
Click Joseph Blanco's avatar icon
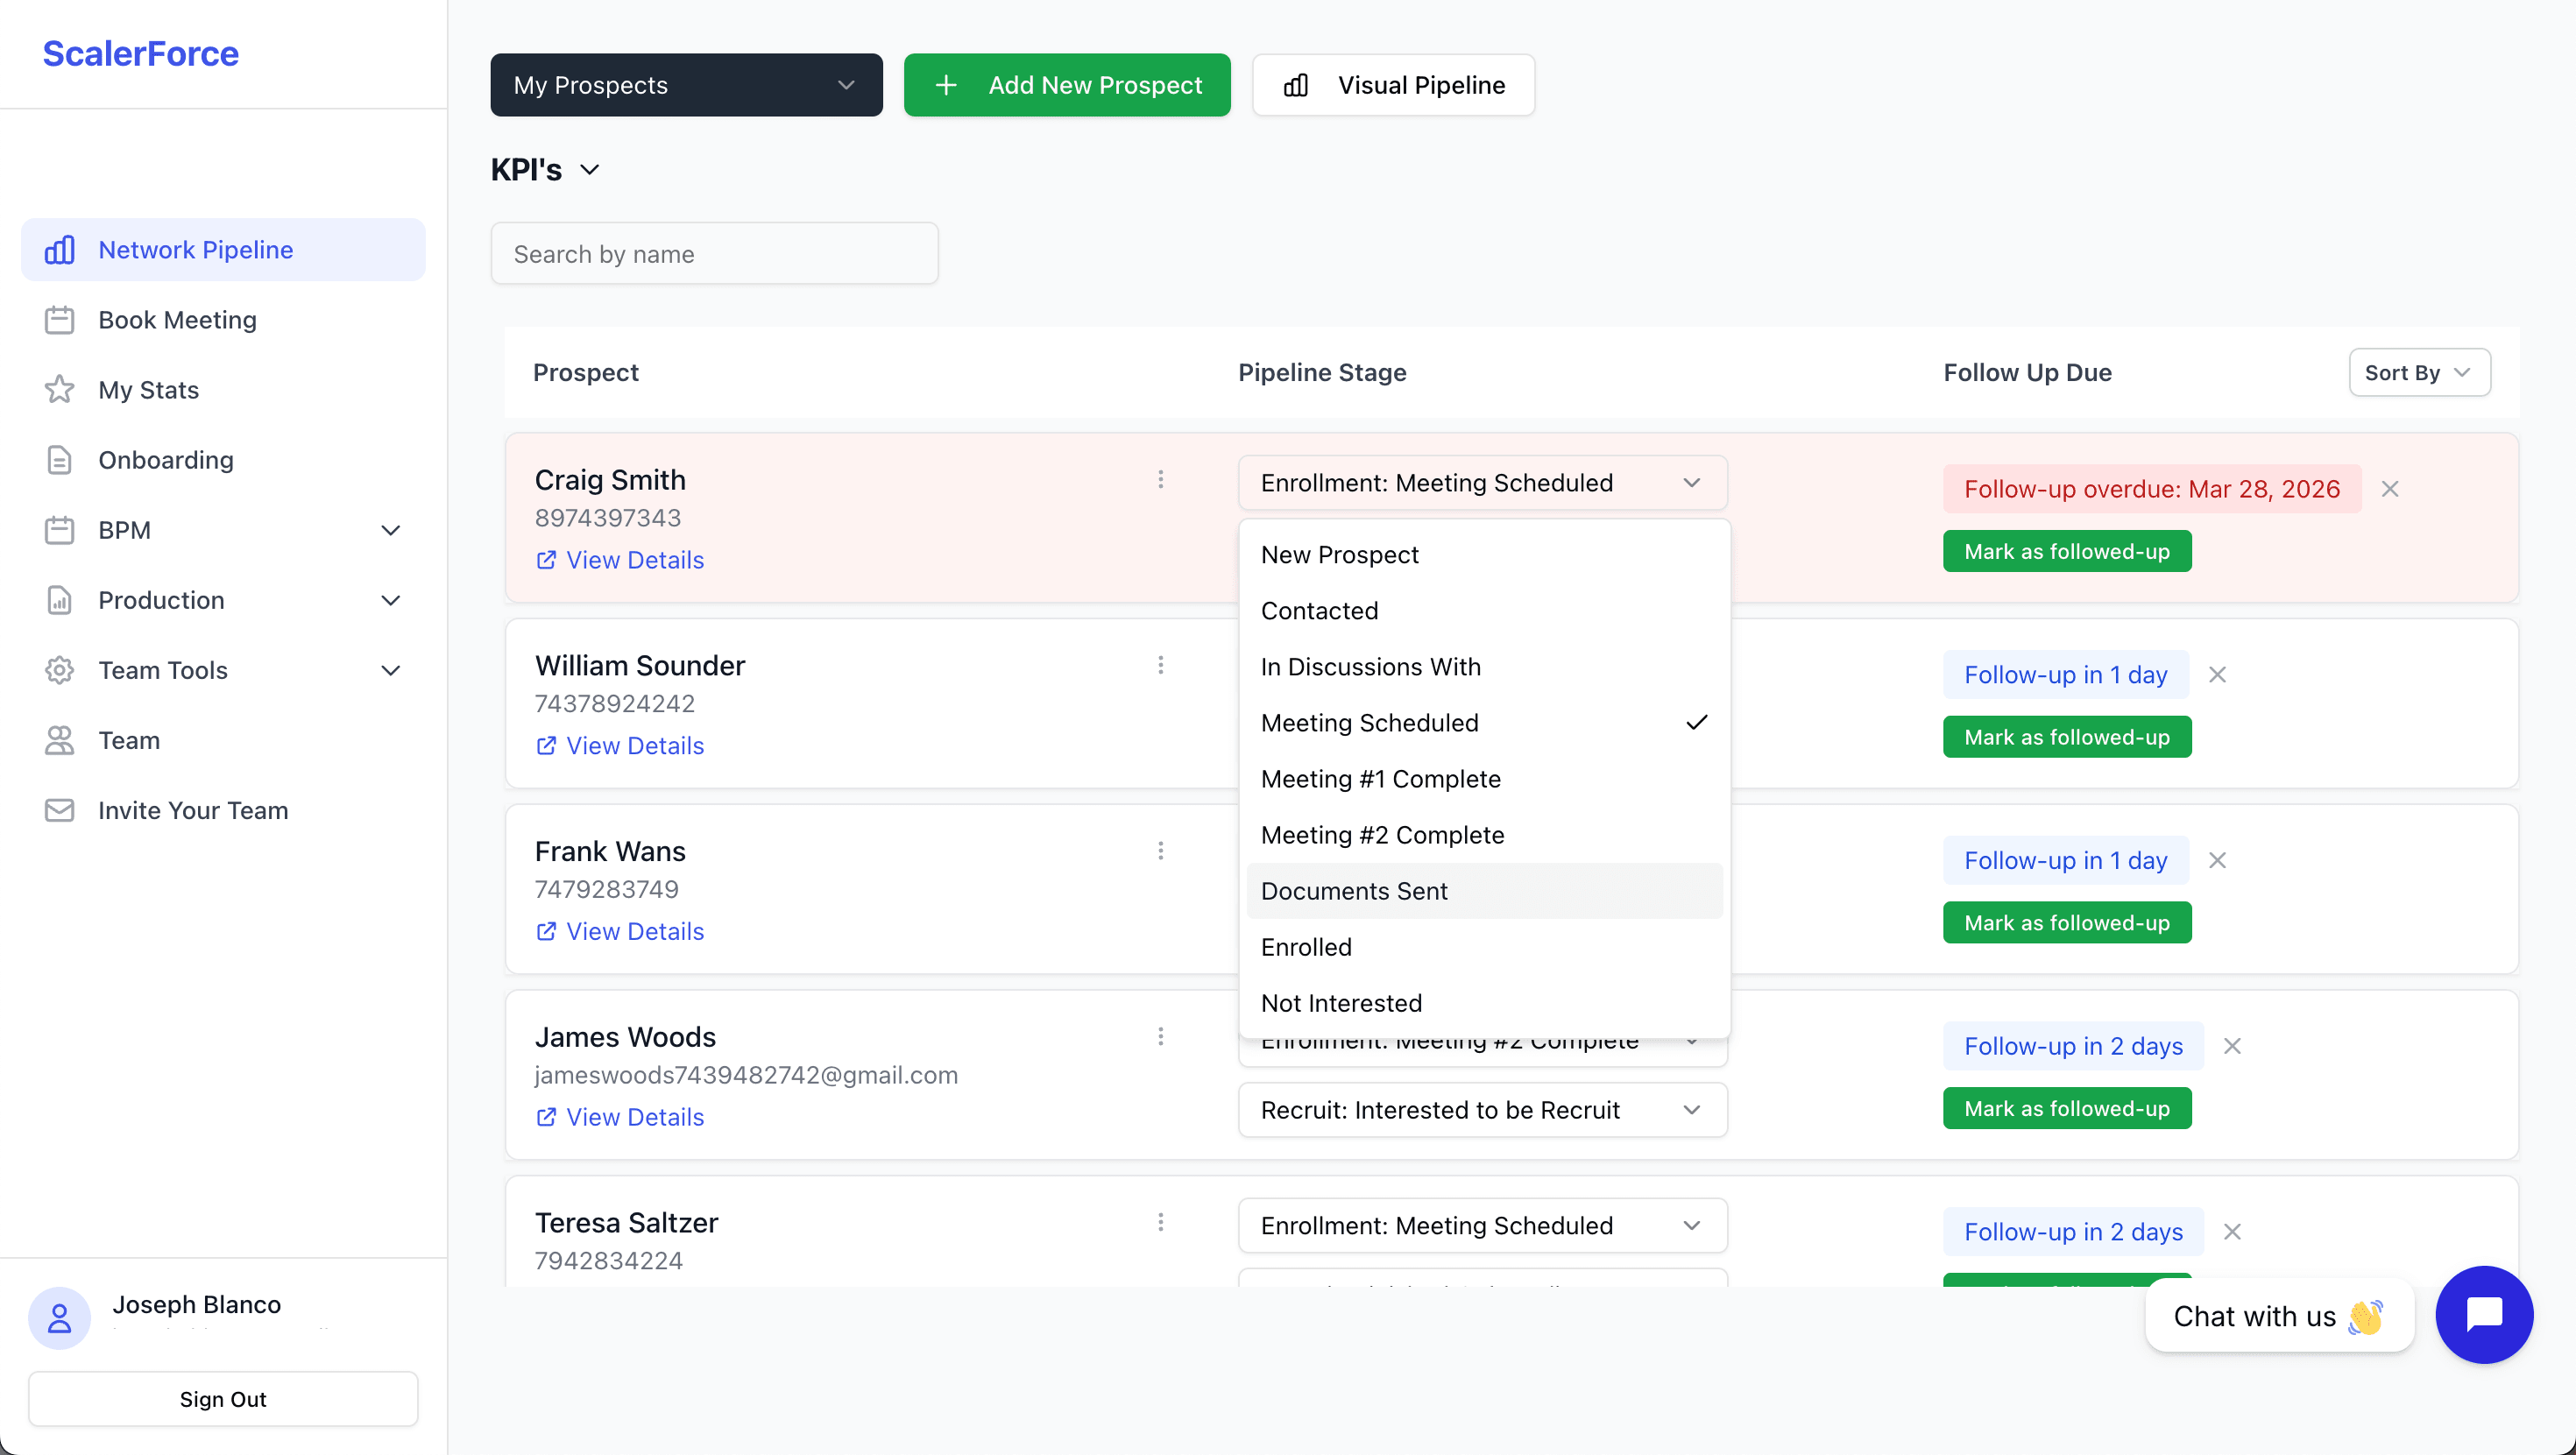pyautogui.click(x=59, y=1318)
